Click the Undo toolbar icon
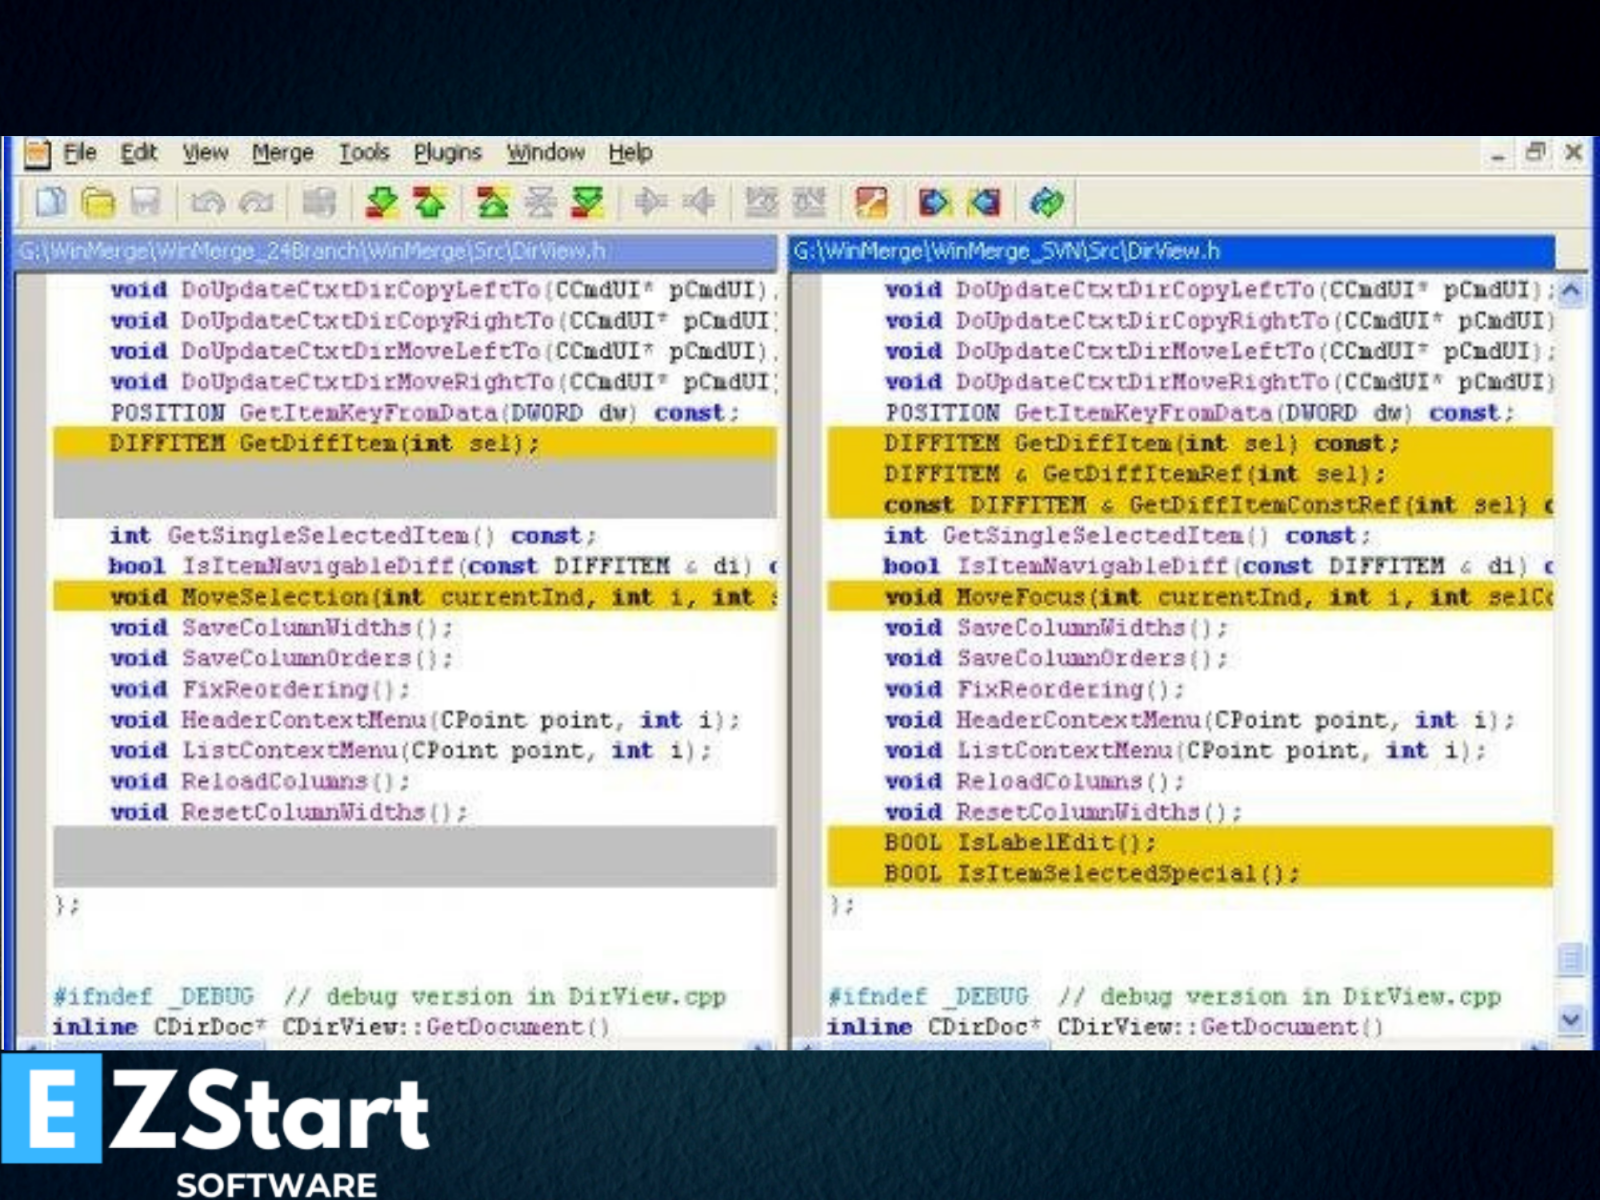1600x1200 pixels. (207, 203)
